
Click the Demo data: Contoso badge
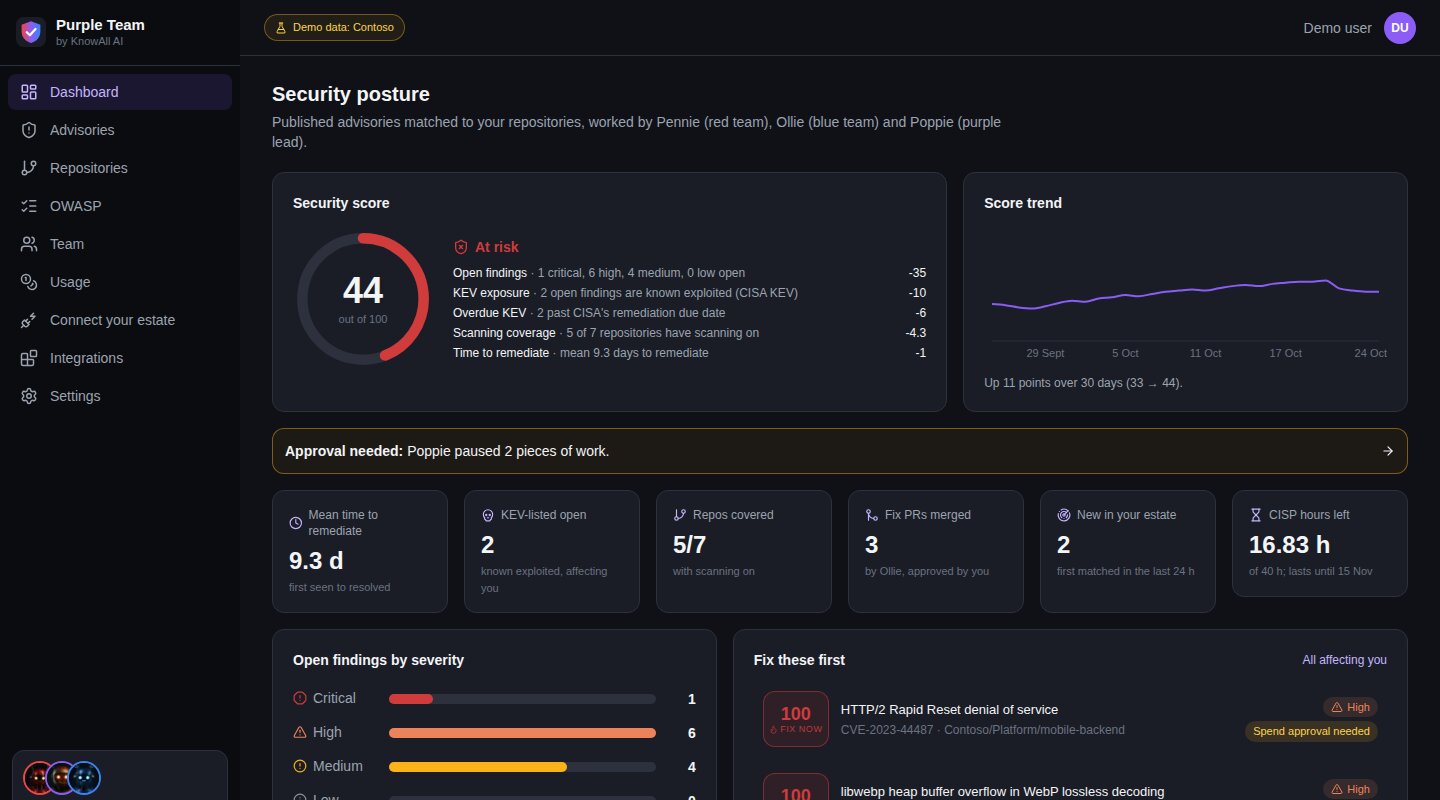pos(334,28)
